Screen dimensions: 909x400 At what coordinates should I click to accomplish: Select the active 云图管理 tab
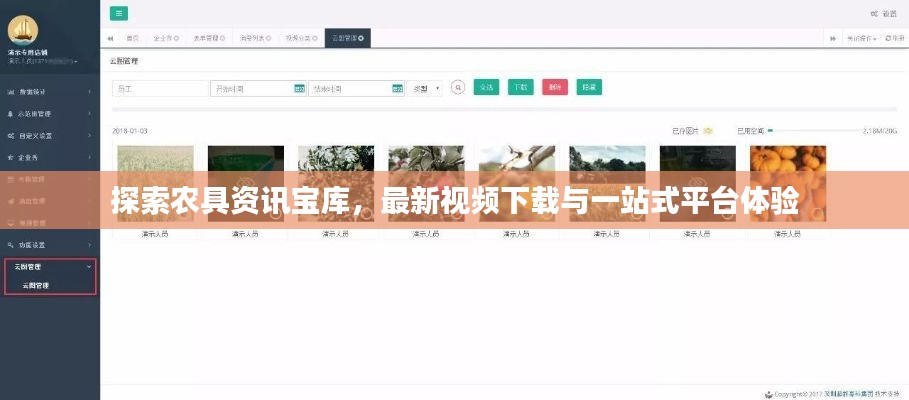click(x=348, y=38)
